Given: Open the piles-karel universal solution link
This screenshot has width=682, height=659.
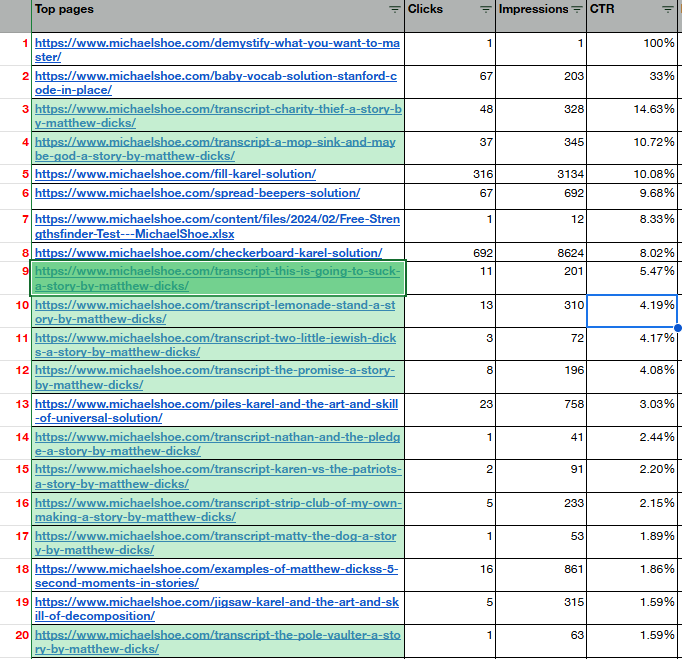Looking at the screenshot, I should tap(216, 411).
